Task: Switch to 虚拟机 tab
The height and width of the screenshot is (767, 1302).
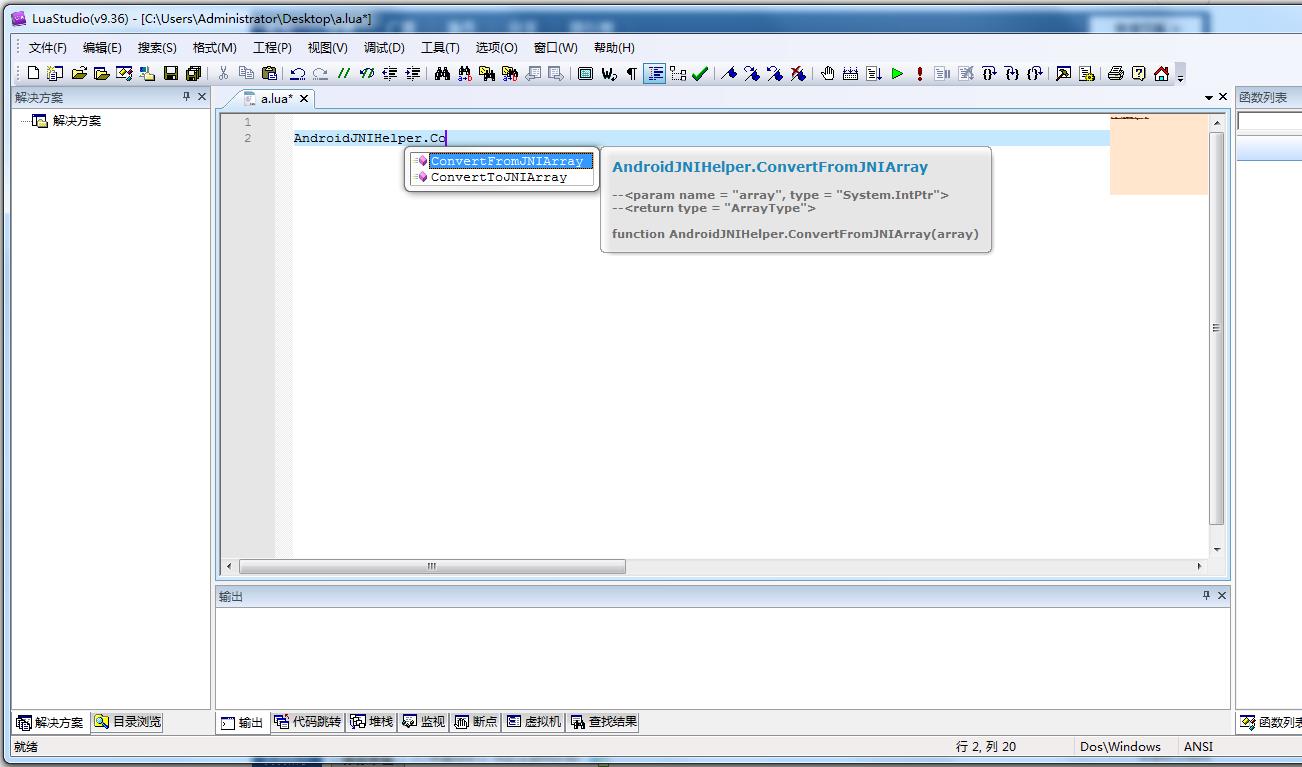Action: 534,722
